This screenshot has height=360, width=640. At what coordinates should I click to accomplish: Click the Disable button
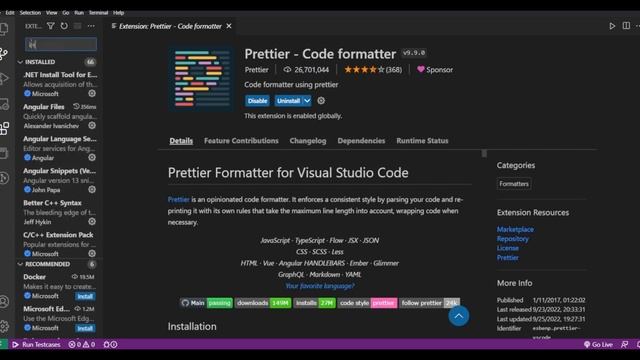click(258, 101)
